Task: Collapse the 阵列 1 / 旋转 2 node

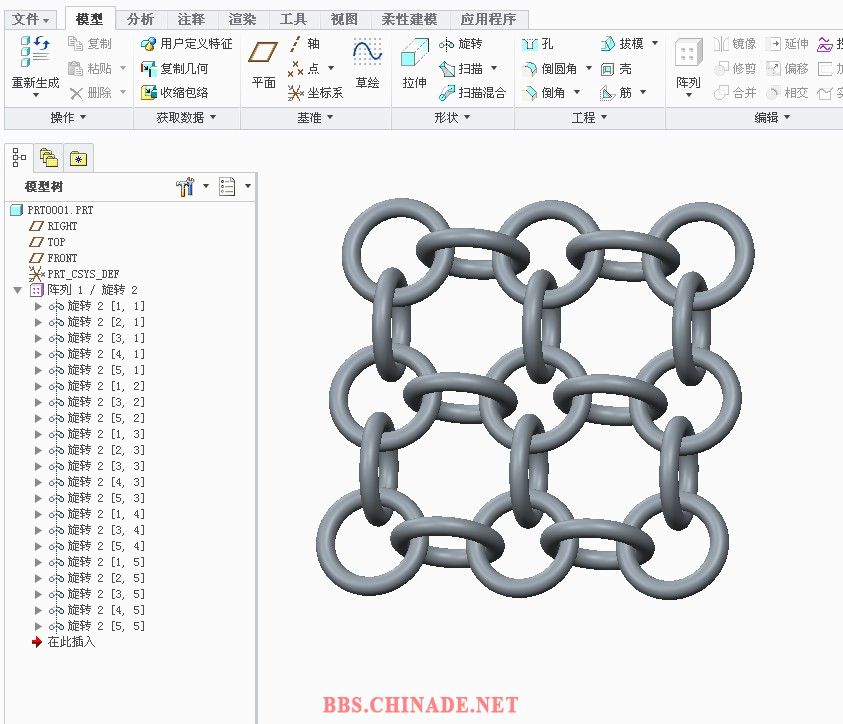Action: [x=17, y=290]
